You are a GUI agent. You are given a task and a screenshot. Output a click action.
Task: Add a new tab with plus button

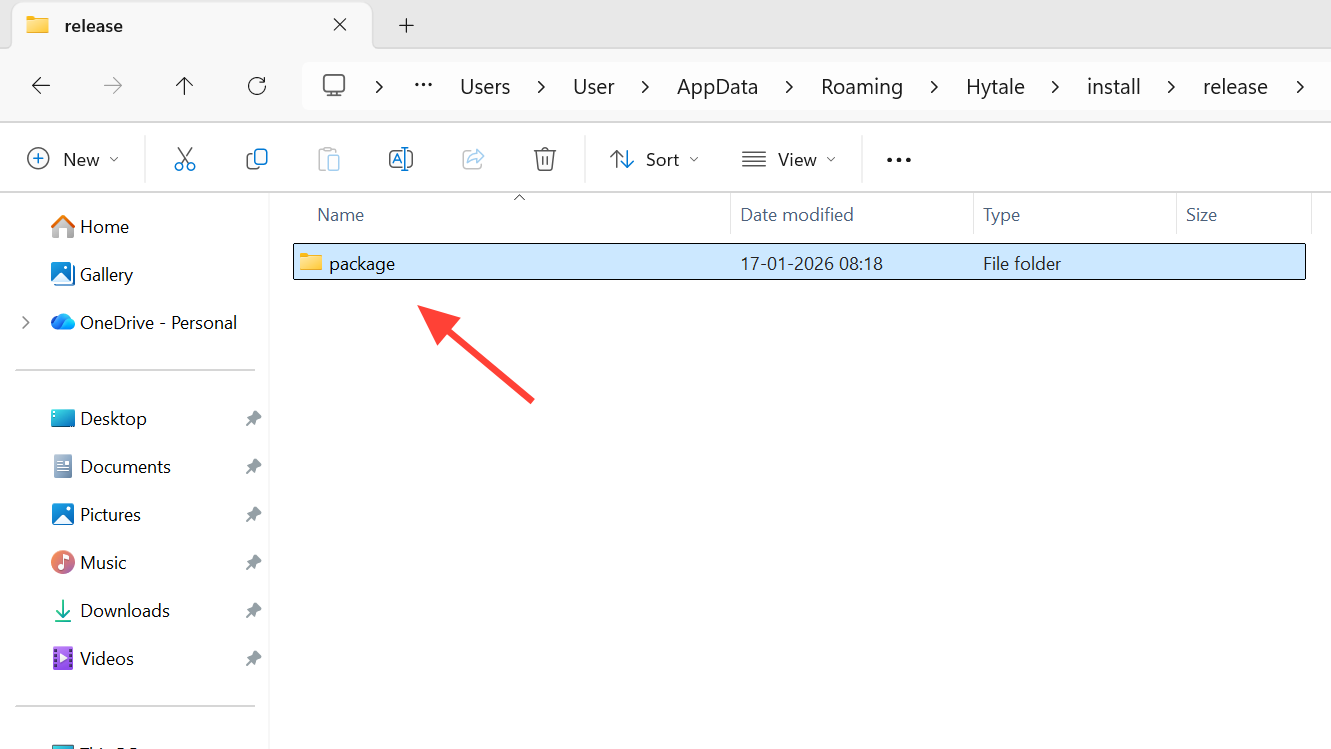tap(406, 26)
